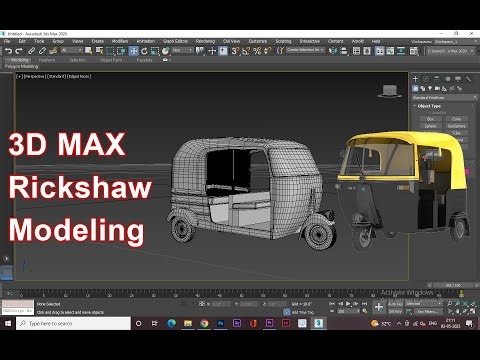Click the GeoSphere primitive button
Viewport: 480px width, 360px height.
(x=457, y=126)
